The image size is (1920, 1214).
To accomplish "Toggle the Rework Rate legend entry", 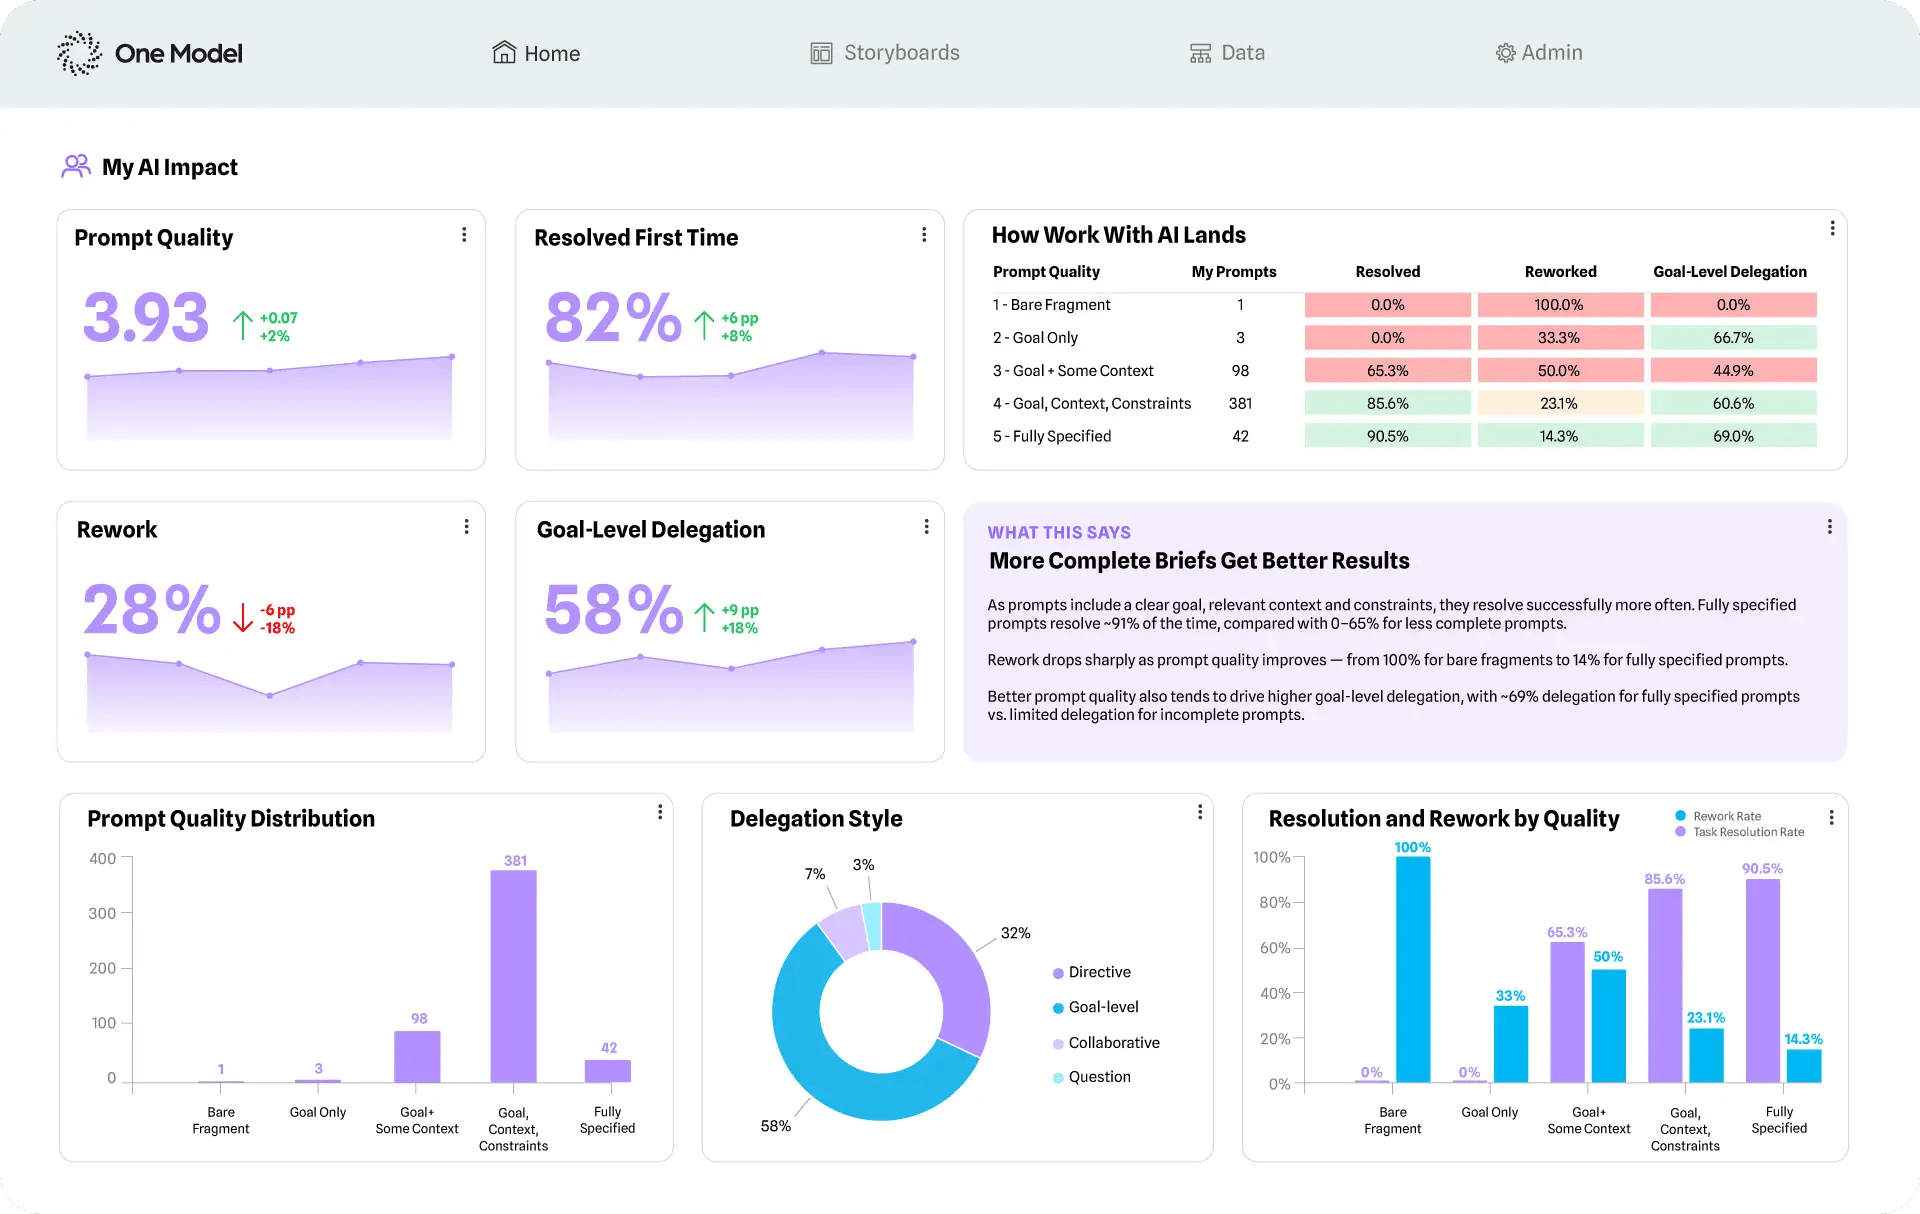I will coord(1718,816).
